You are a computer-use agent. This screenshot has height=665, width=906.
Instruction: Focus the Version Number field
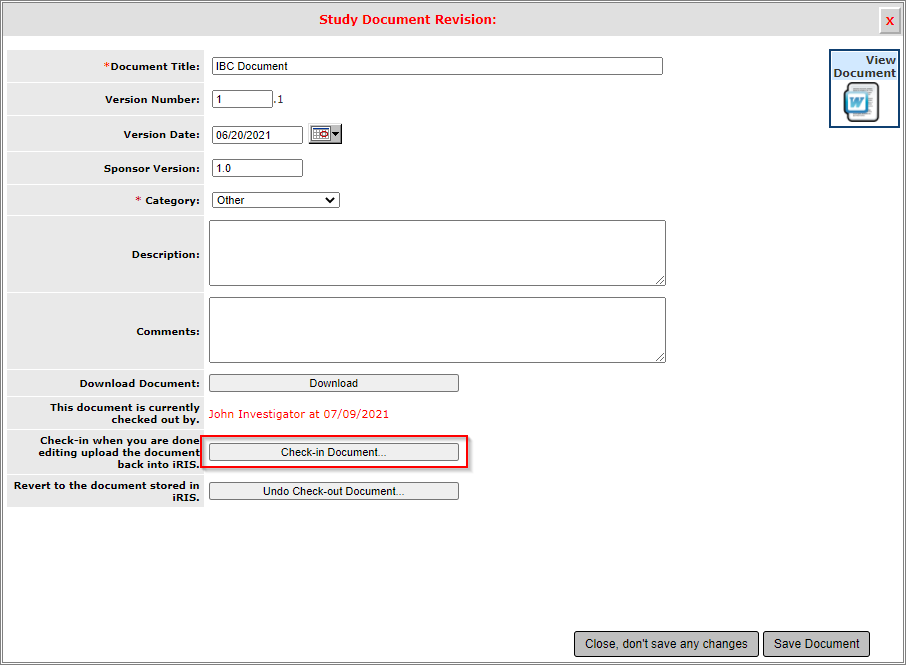point(242,99)
